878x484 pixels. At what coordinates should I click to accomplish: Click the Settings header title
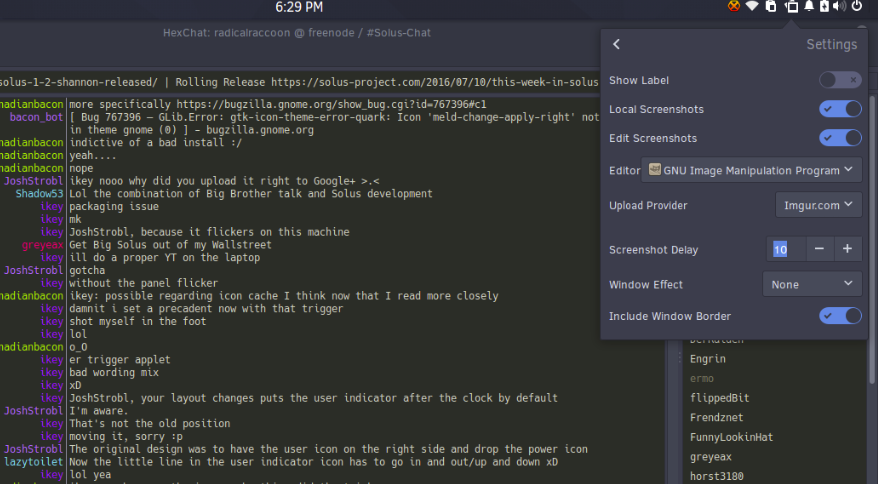click(832, 44)
